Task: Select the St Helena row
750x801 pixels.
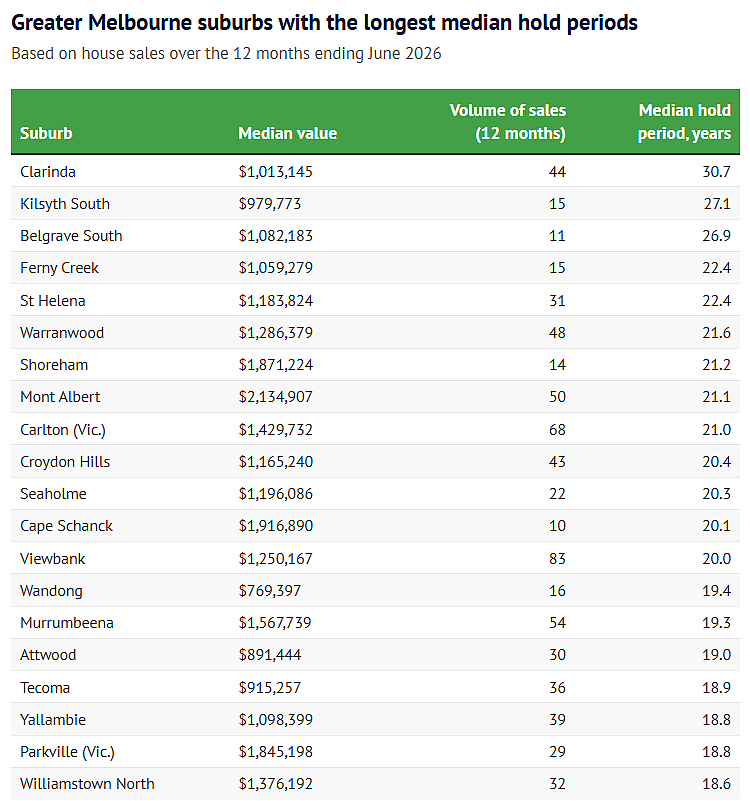Action: [375, 300]
